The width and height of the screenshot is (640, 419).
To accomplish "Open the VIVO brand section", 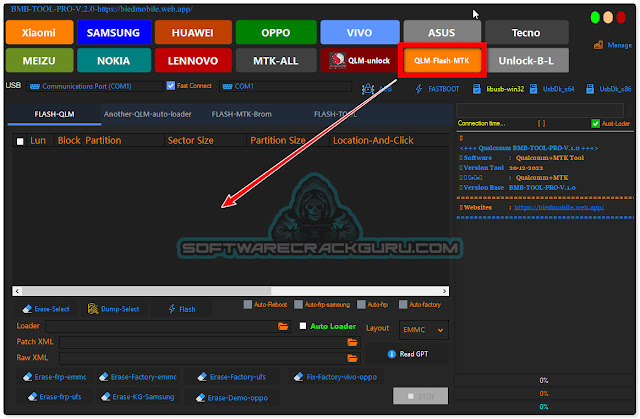I will [x=360, y=32].
